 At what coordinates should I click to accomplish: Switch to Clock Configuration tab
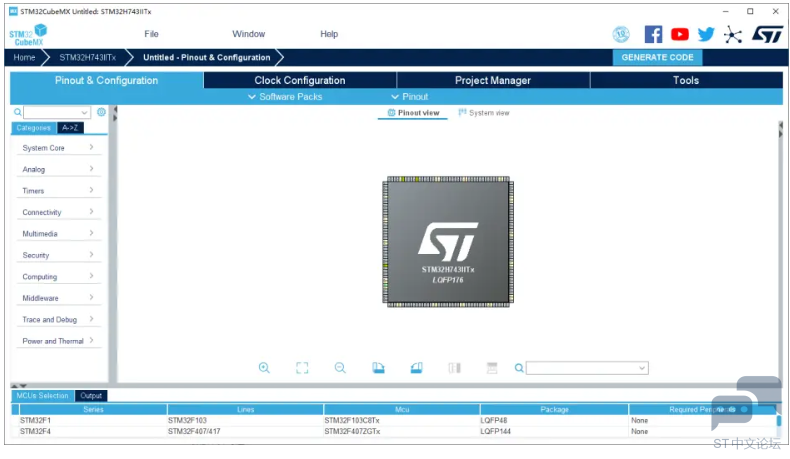[x=300, y=80]
